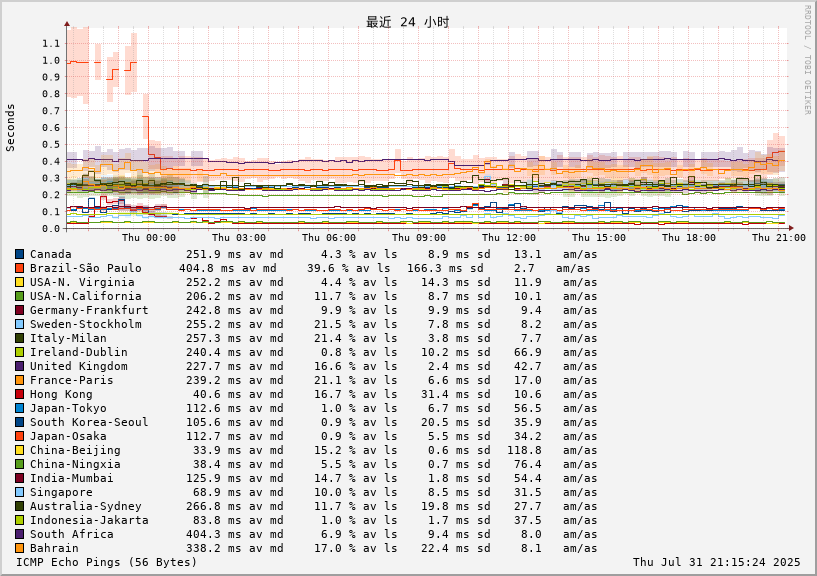This screenshot has width=817, height=576.
Task: Click the South Africa legend color swatch
Action: point(19,534)
